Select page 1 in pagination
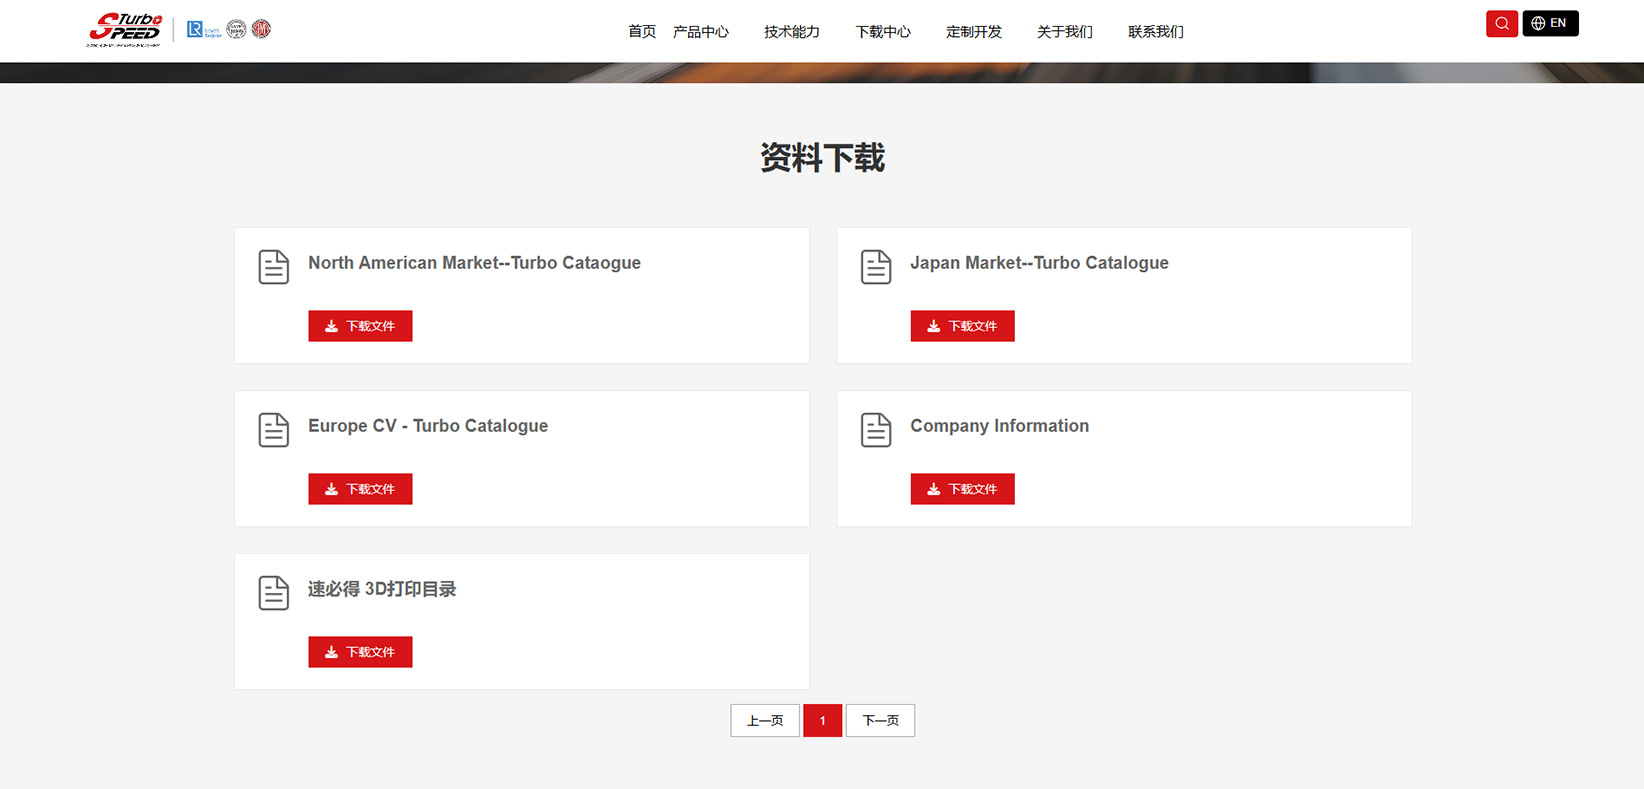The width and height of the screenshot is (1644, 789). click(x=822, y=721)
